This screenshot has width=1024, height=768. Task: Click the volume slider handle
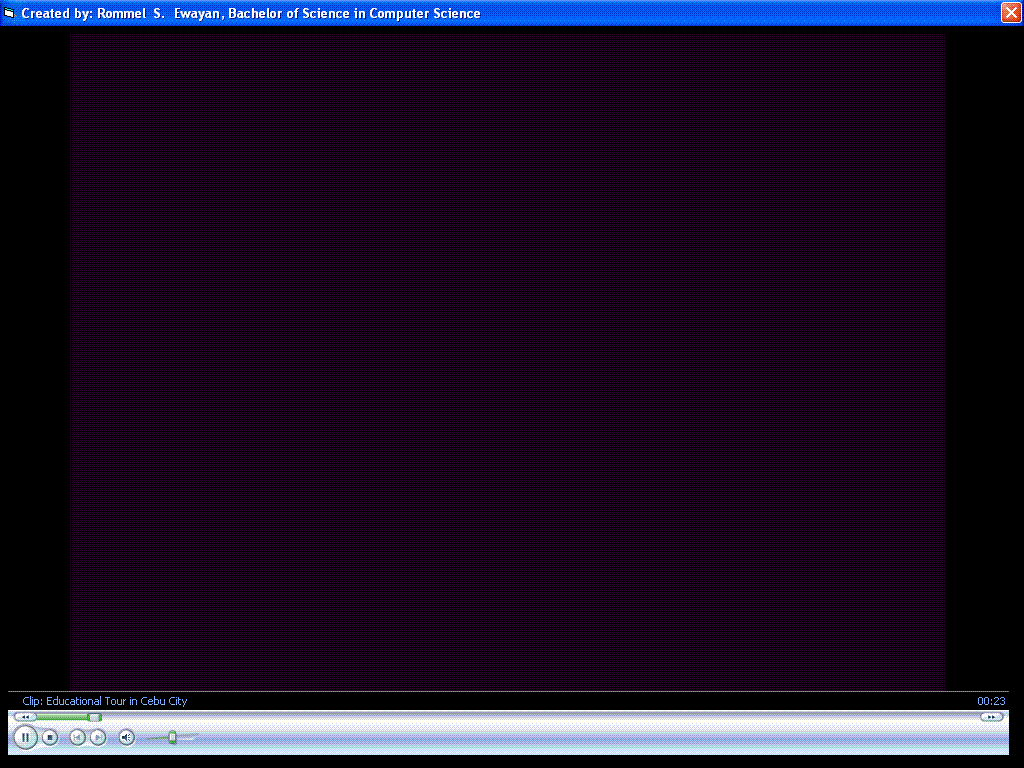[x=170, y=738]
